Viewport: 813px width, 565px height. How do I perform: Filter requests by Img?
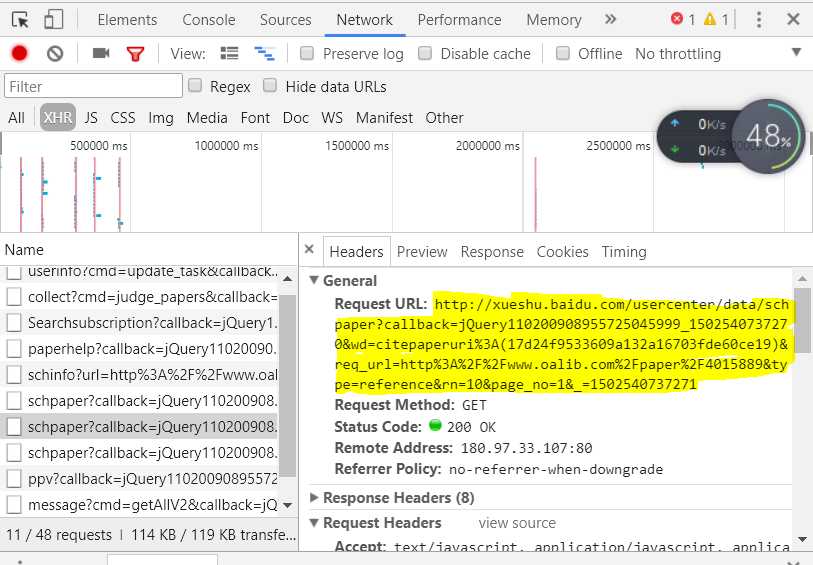(x=161, y=118)
